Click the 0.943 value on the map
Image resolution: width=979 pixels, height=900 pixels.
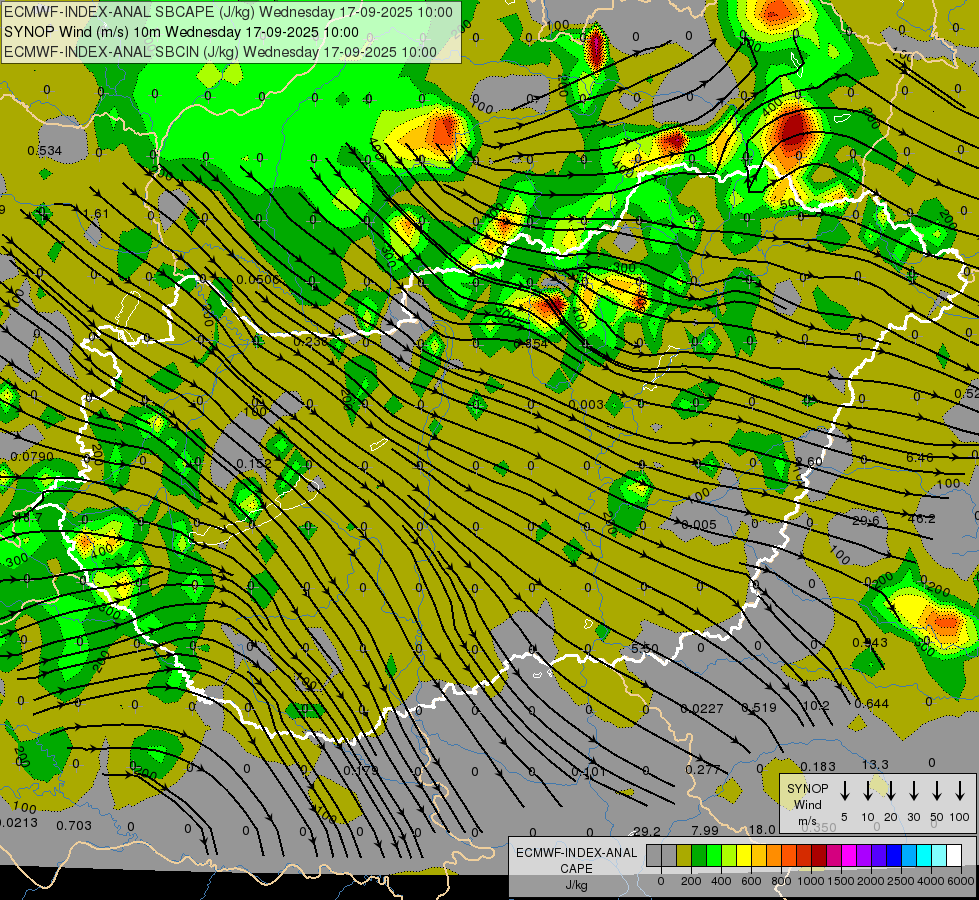(870, 643)
